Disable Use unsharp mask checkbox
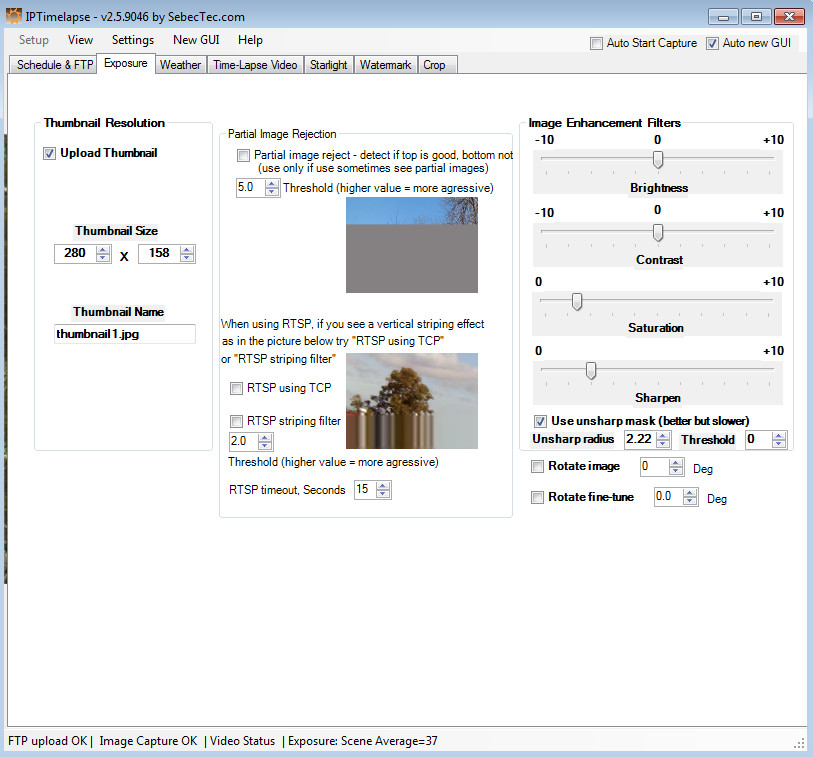The width and height of the screenshot is (813, 757). click(540, 421)
